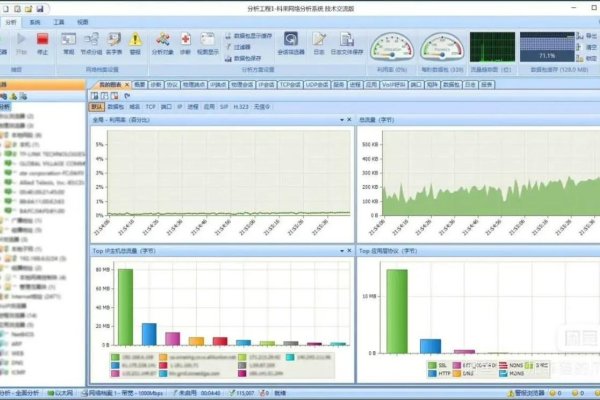Image resolution: width=600 pixels, height=400 pixels.
Task: Close the 全局 - 利用率 chart panel
Action: click(349, 120)
